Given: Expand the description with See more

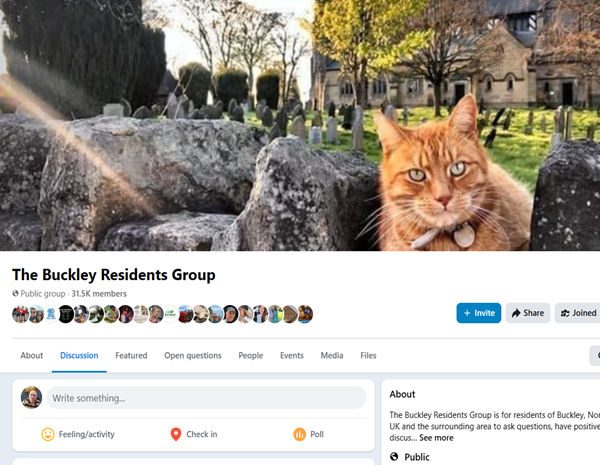Looking at the screenshot, I should tap(436, 438).
